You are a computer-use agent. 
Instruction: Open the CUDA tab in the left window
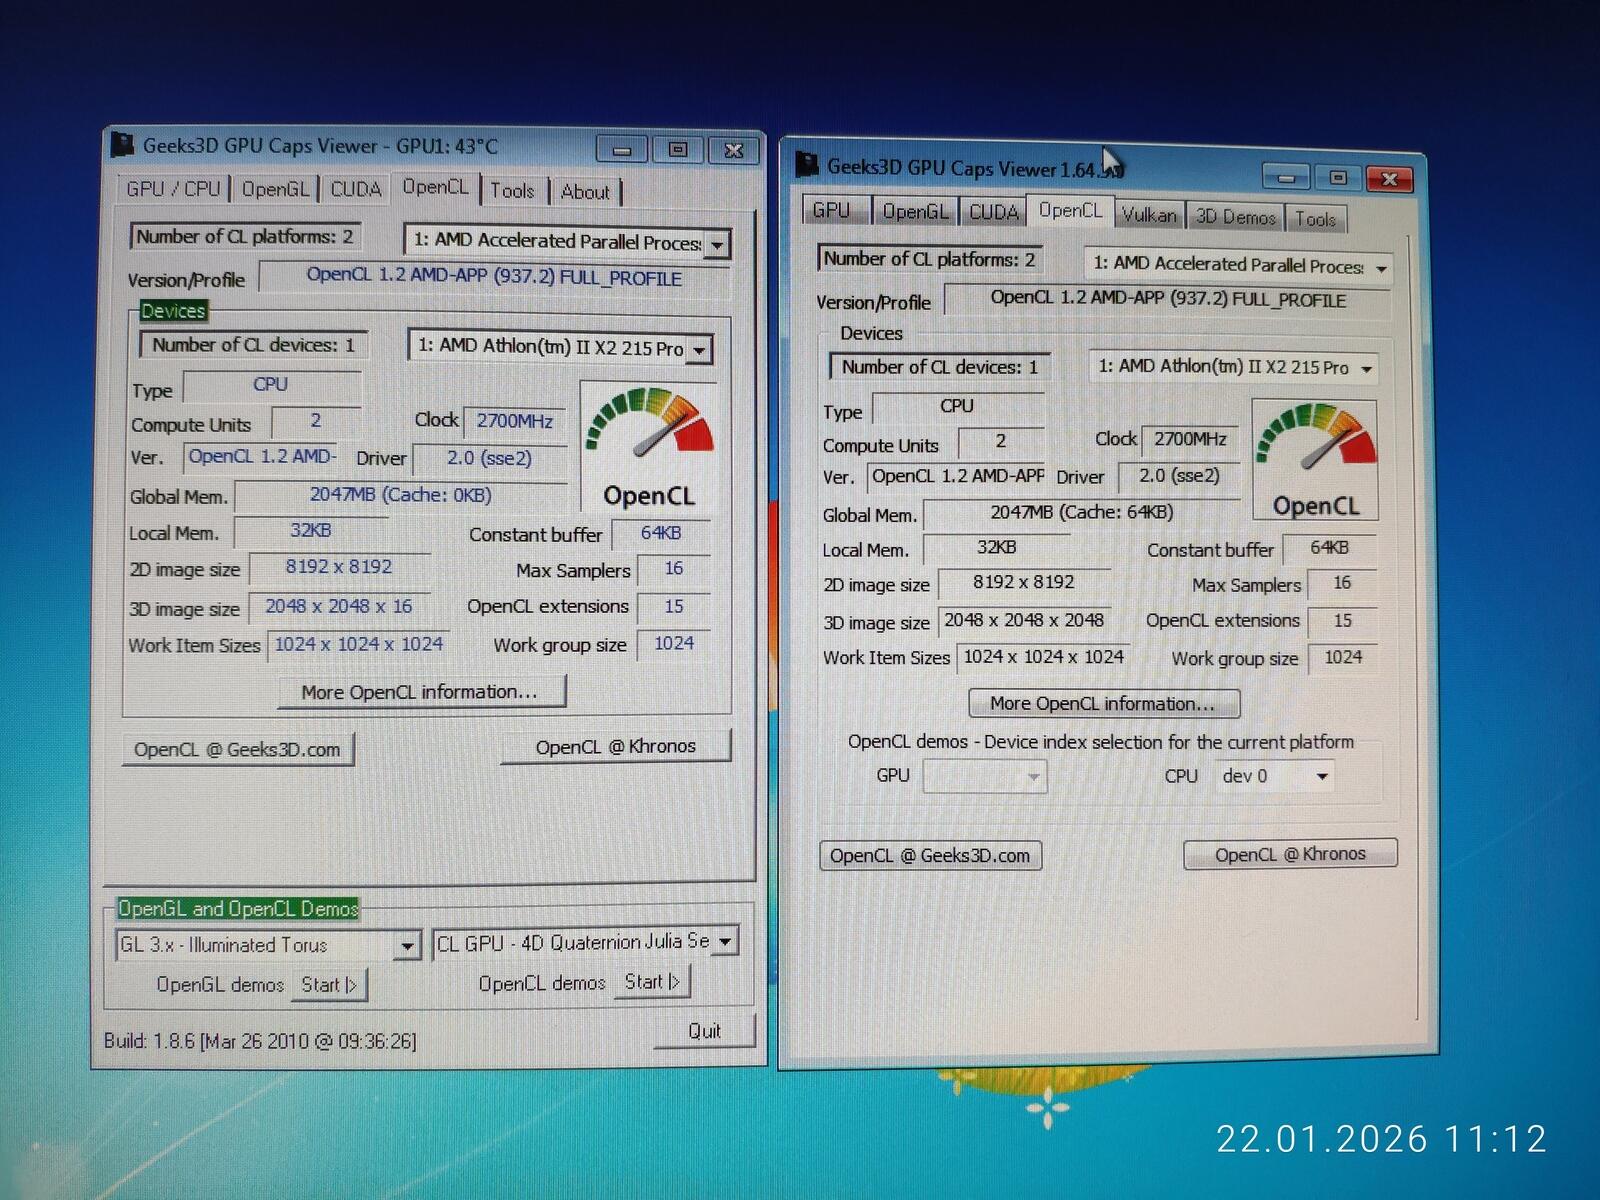click(x=356, y=189)
